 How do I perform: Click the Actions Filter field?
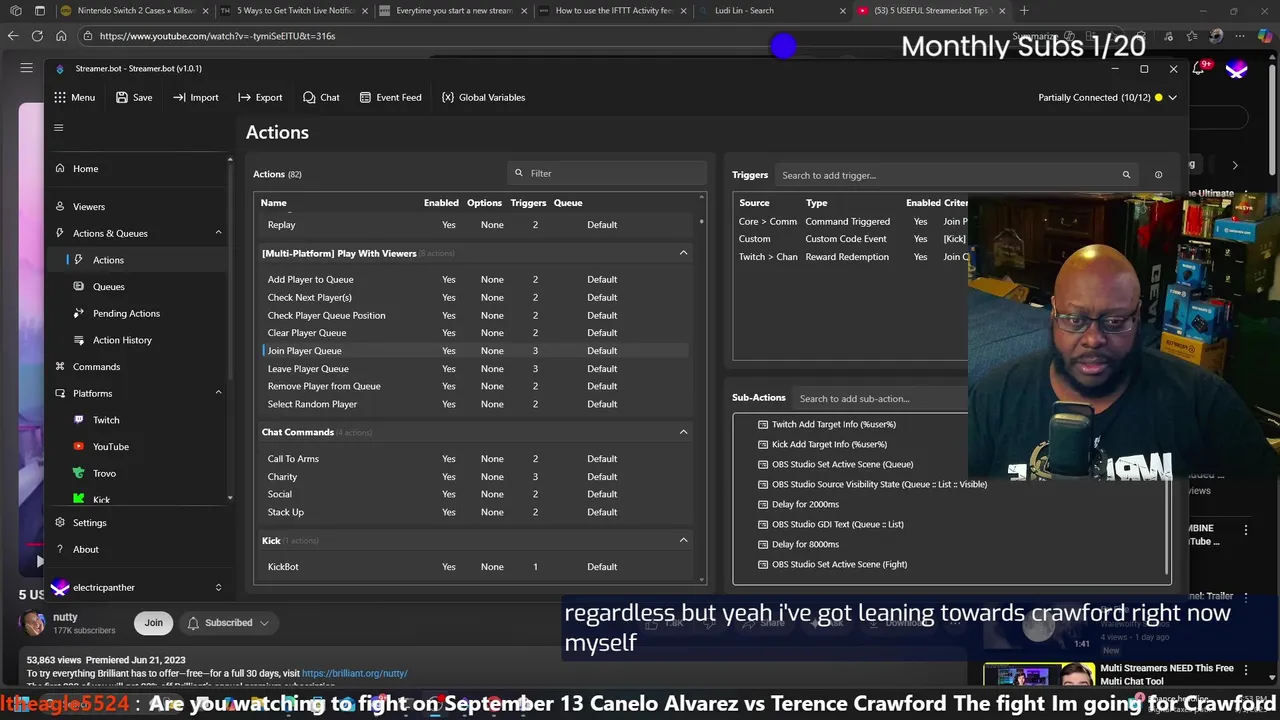pyautogui.click(x=607, y=173)
